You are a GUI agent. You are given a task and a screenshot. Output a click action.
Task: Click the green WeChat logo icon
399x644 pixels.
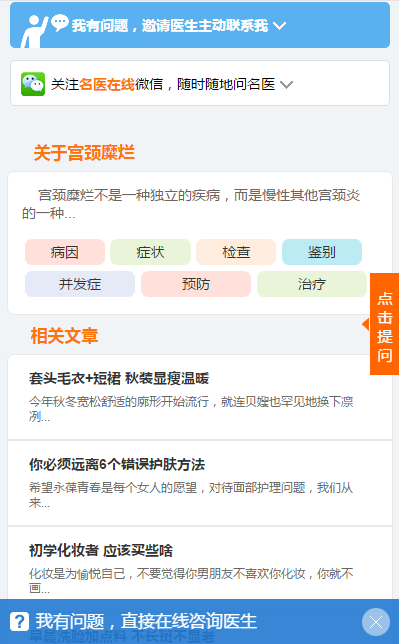point(33,84)
